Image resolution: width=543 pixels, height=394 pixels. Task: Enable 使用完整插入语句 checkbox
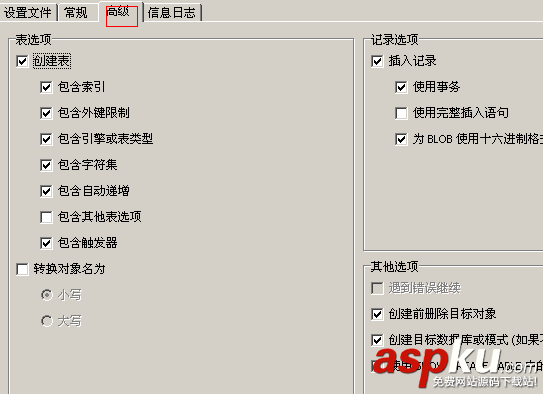(401, 113)
